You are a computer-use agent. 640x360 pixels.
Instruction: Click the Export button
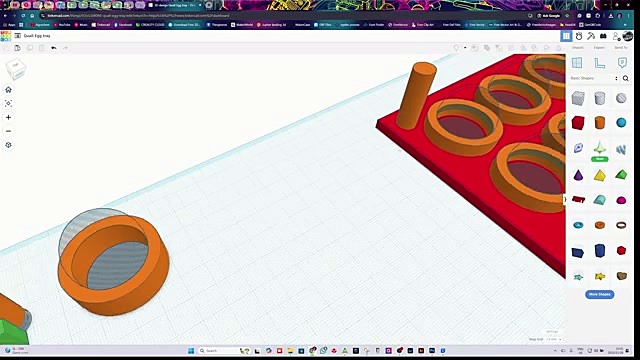[599, 48]
